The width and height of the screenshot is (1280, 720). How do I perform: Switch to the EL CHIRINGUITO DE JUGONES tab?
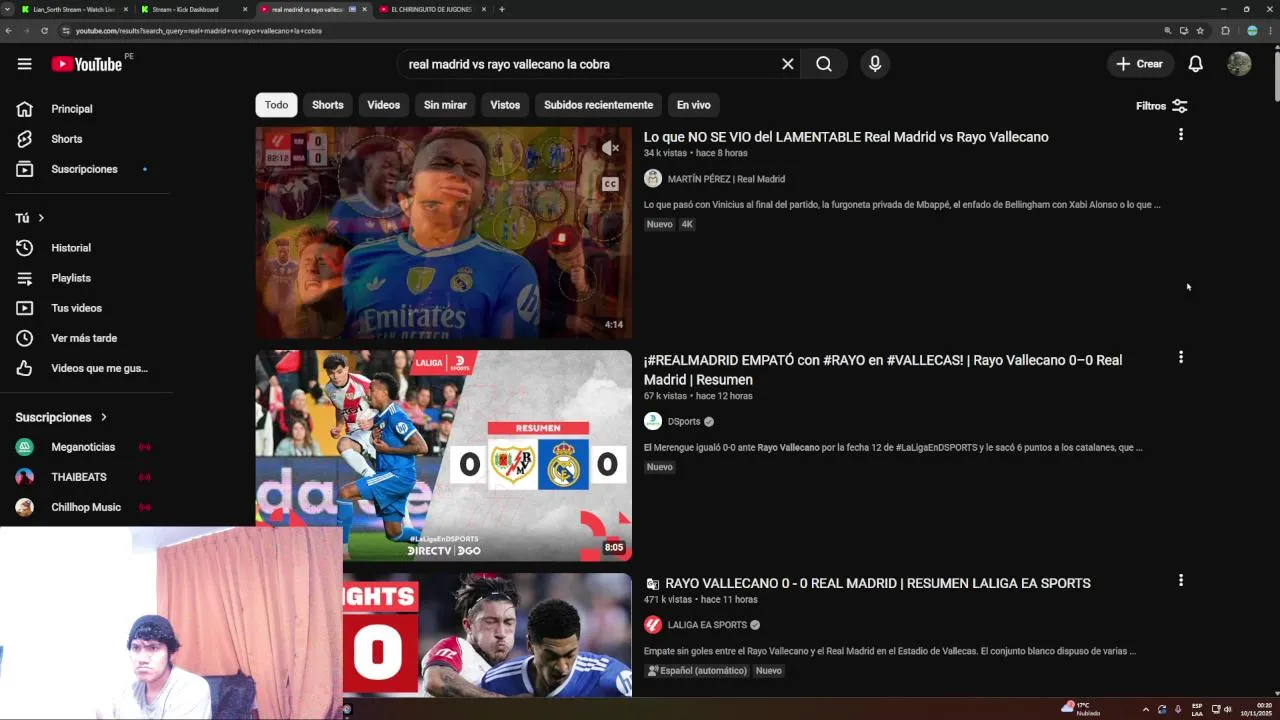(x=432, y=9)
